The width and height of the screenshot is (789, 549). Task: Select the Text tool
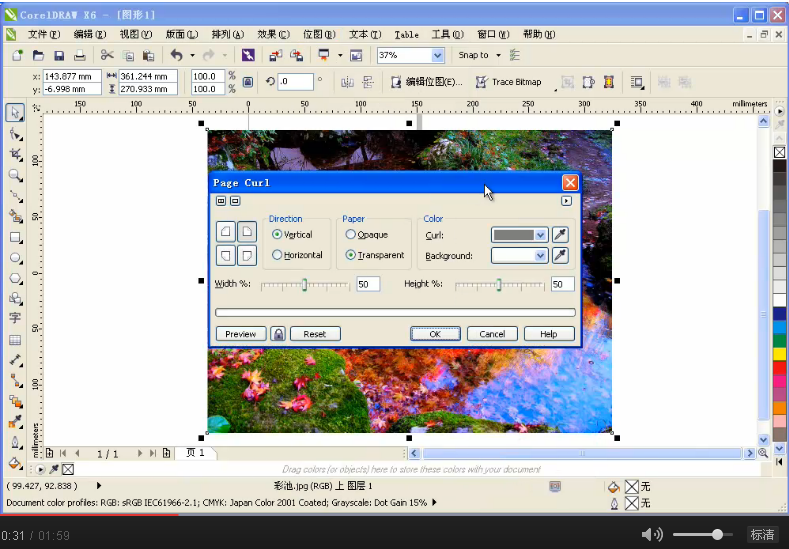coord(15,318)
